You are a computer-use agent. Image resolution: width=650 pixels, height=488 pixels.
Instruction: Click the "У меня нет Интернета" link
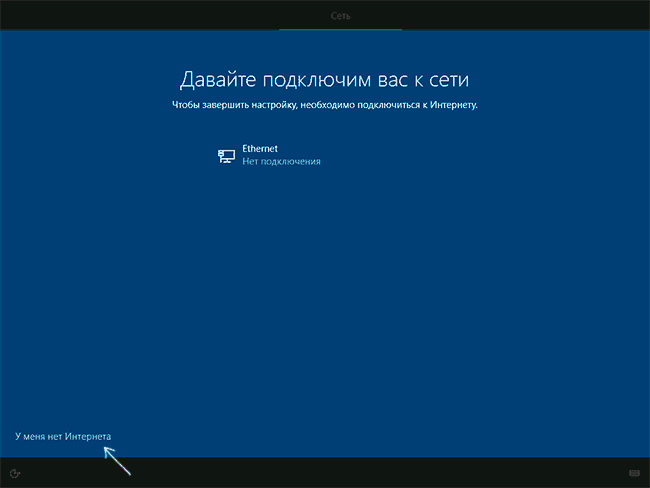pos(63,437)
